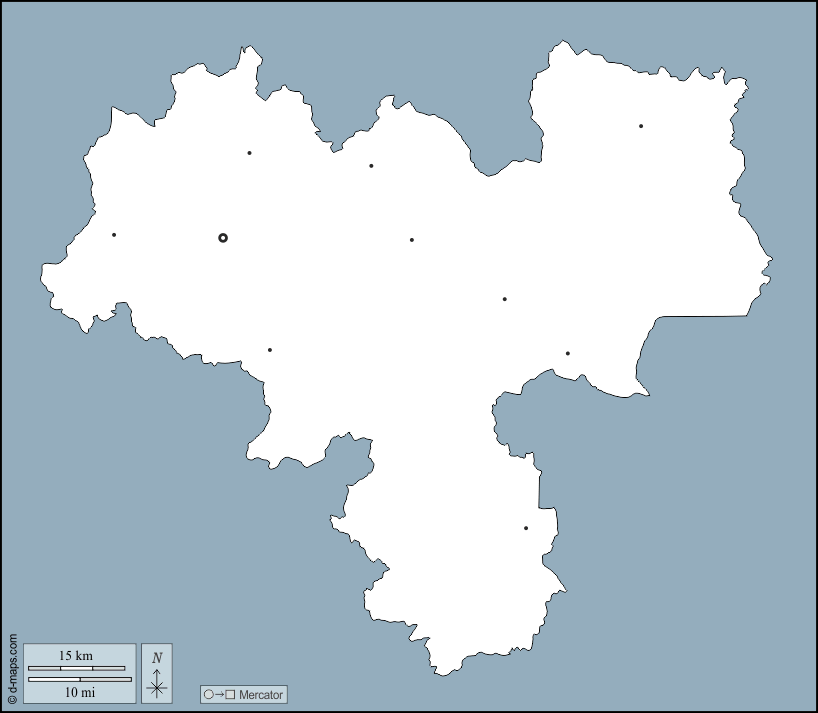Screen dimensions: 818x713
Task: Click the arrow between circle and square
Action: [219, 695]
